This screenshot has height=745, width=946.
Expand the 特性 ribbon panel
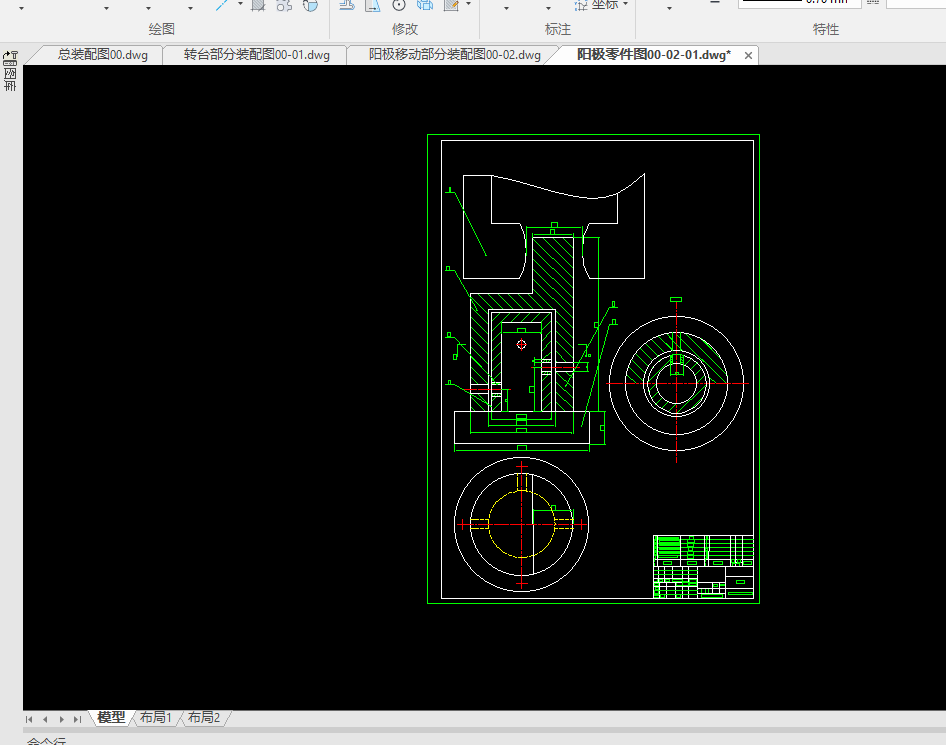click(825, 29)
